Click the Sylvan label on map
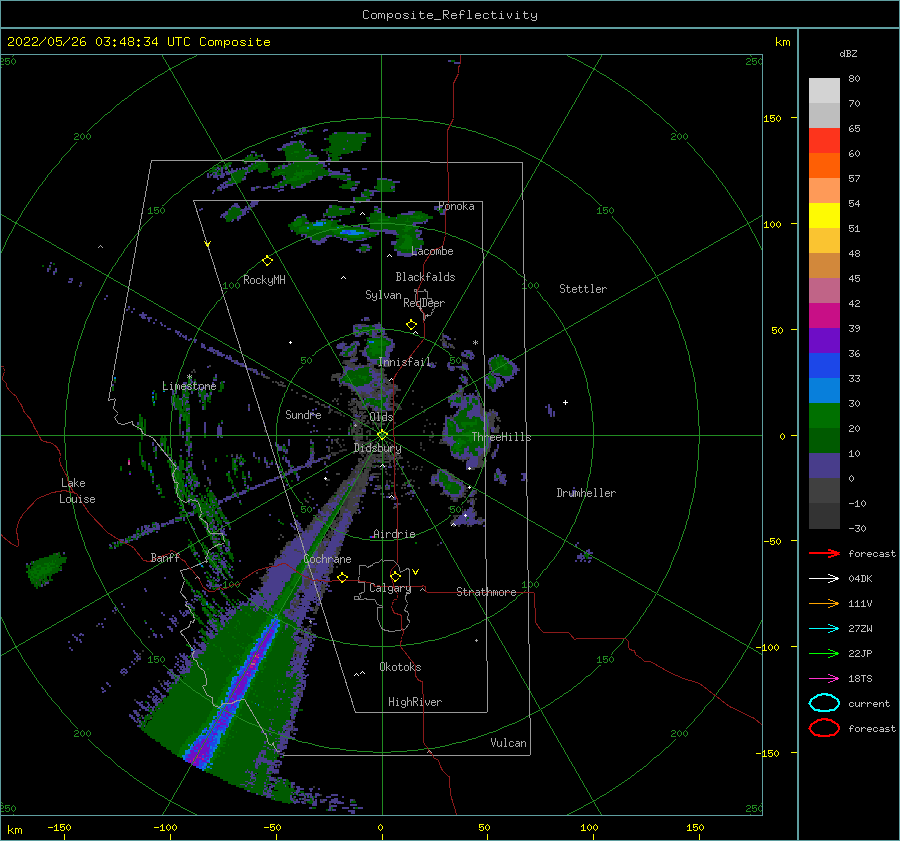The height and width of the screenshot is (841, 900). click(383, 295)
